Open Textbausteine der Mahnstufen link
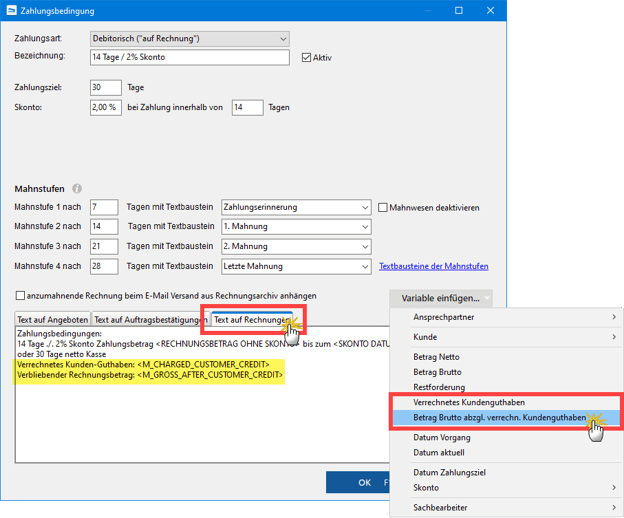 [433, 267]
